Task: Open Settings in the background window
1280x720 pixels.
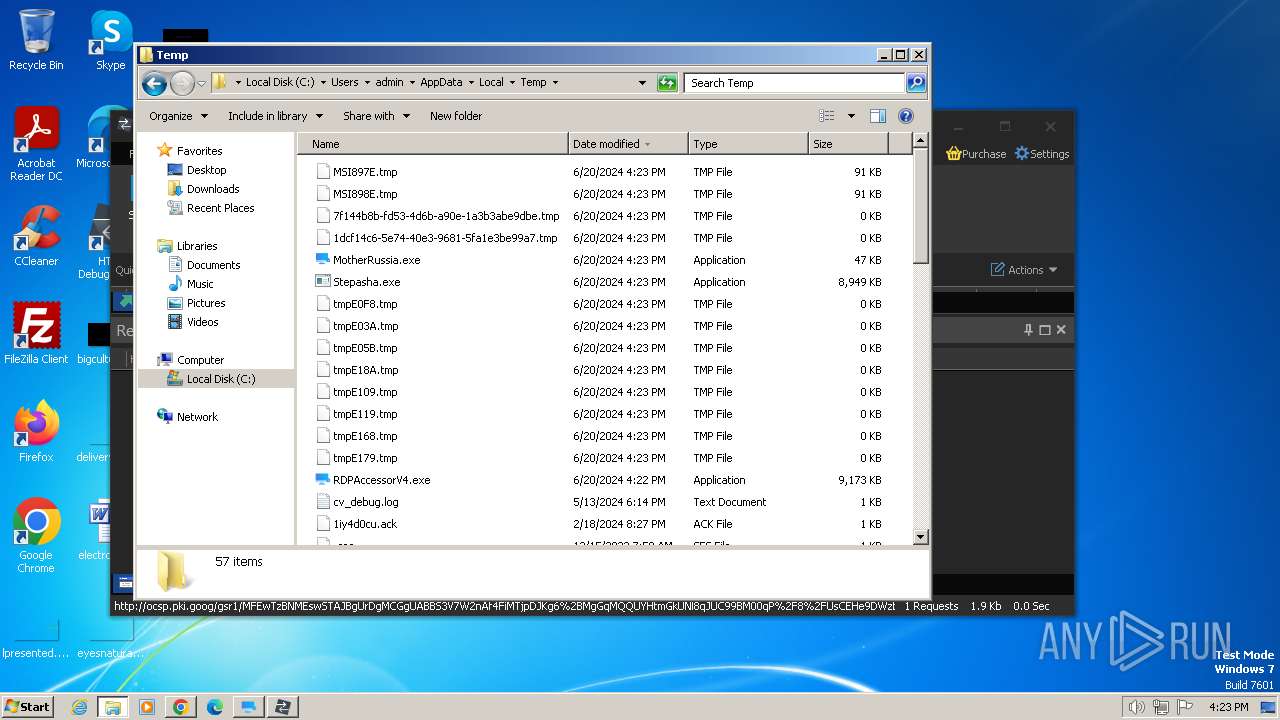Action: click(1042, 154)
